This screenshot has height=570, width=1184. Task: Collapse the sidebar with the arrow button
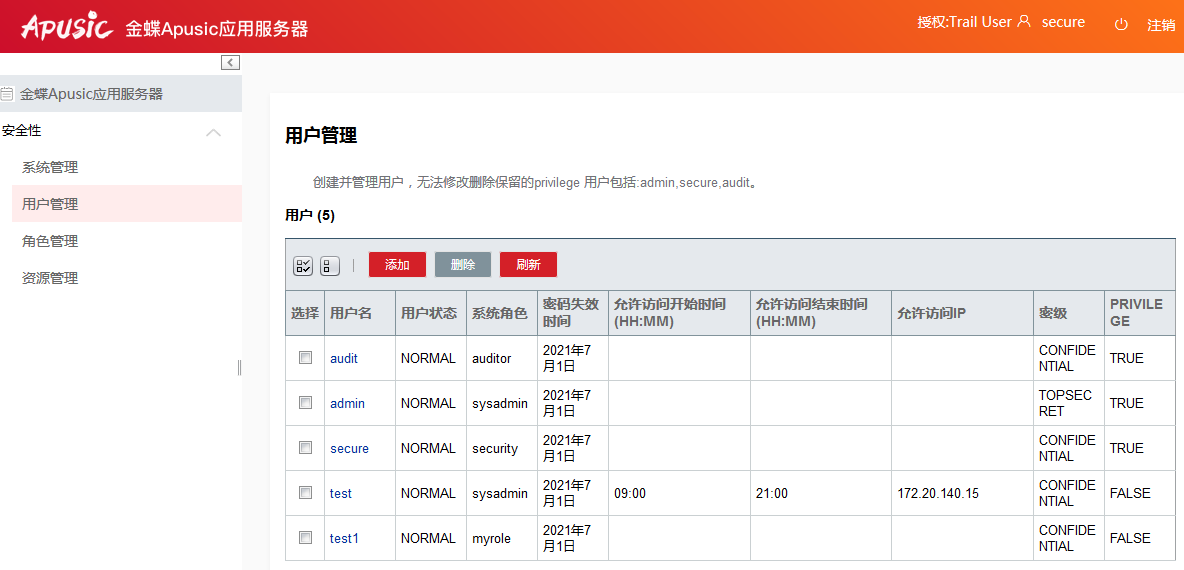tap(231, 62)
